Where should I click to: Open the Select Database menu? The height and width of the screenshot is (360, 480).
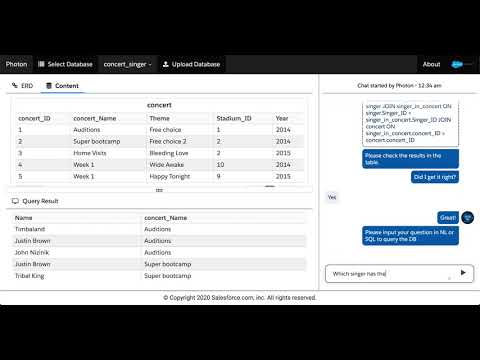(x=65, y=64)
